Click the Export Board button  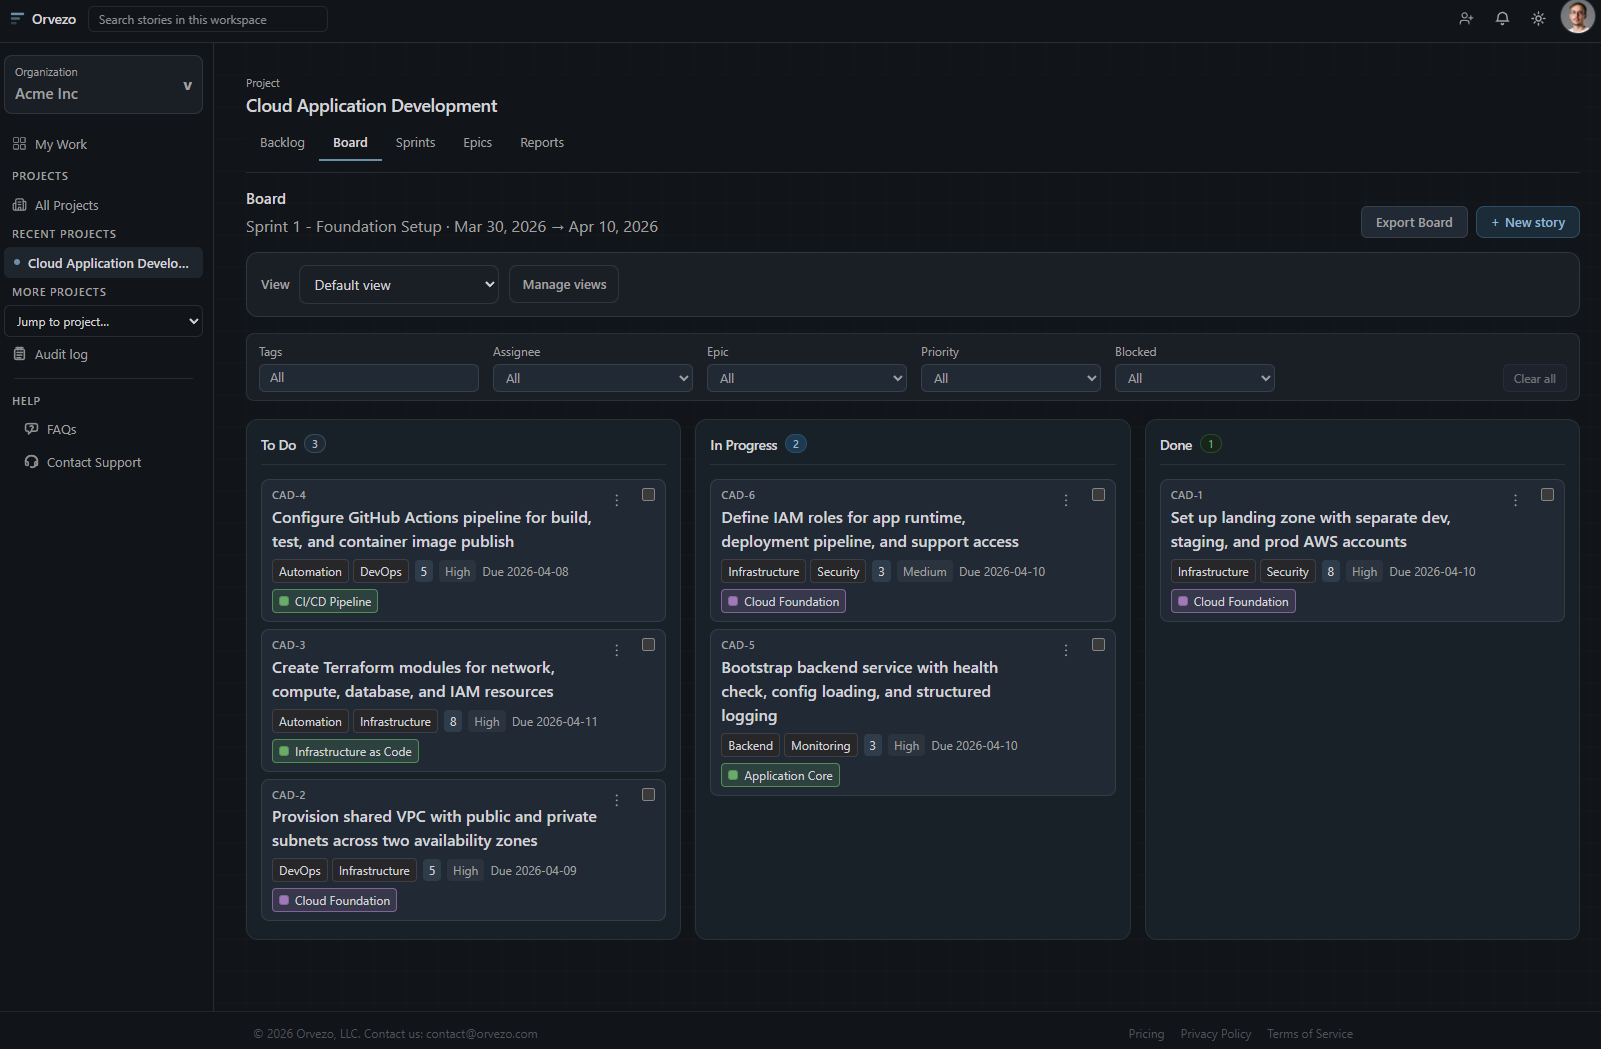pos(1413,222)
